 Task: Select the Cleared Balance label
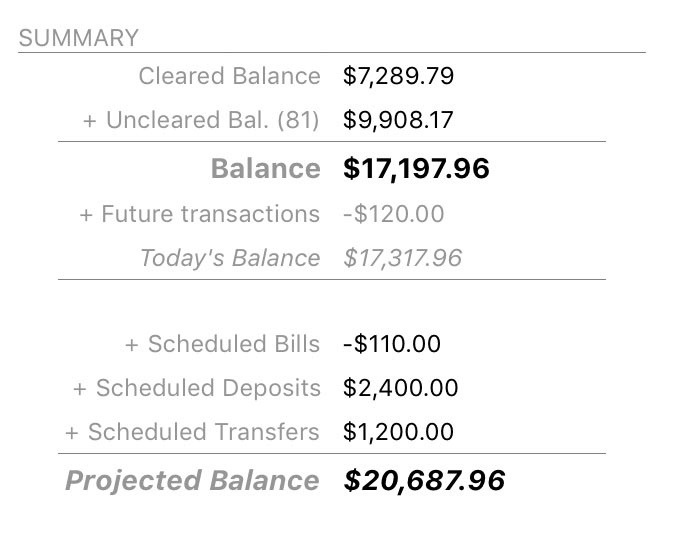229,76
